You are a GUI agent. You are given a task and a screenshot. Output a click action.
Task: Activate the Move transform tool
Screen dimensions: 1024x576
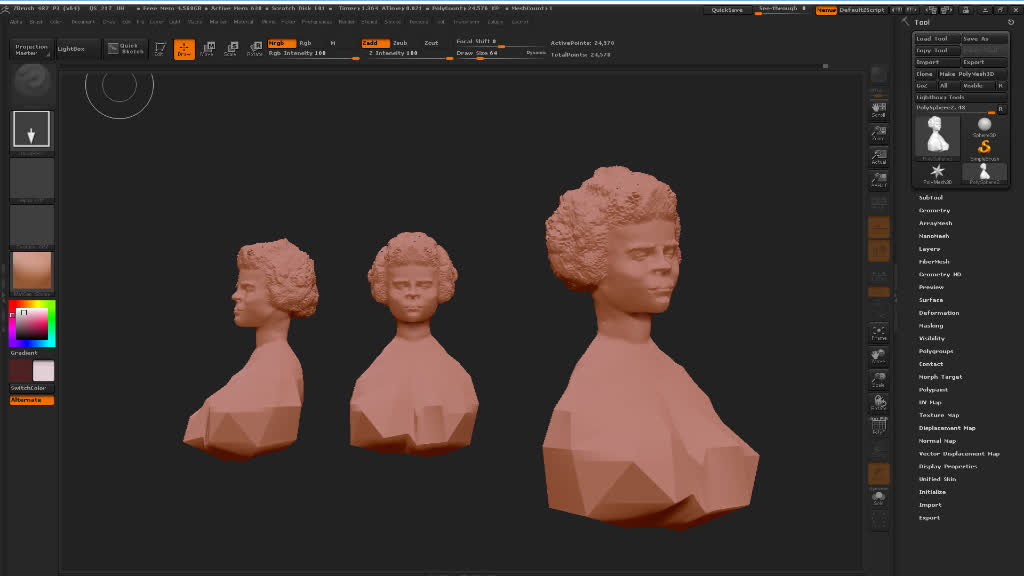[208, 49]
